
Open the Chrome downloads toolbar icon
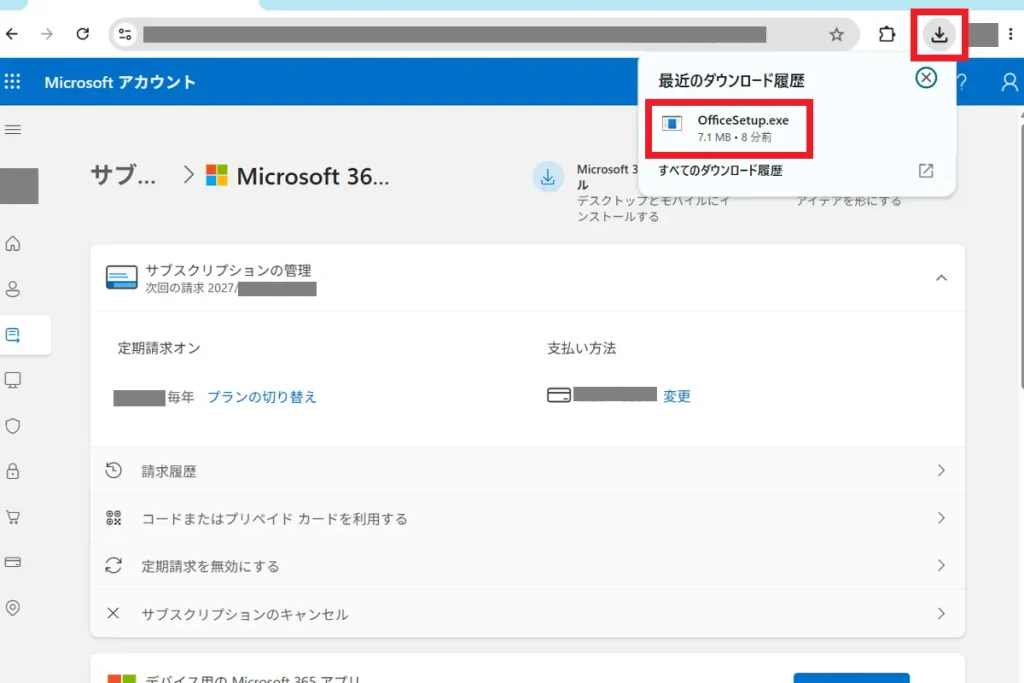tap(939, 34)
